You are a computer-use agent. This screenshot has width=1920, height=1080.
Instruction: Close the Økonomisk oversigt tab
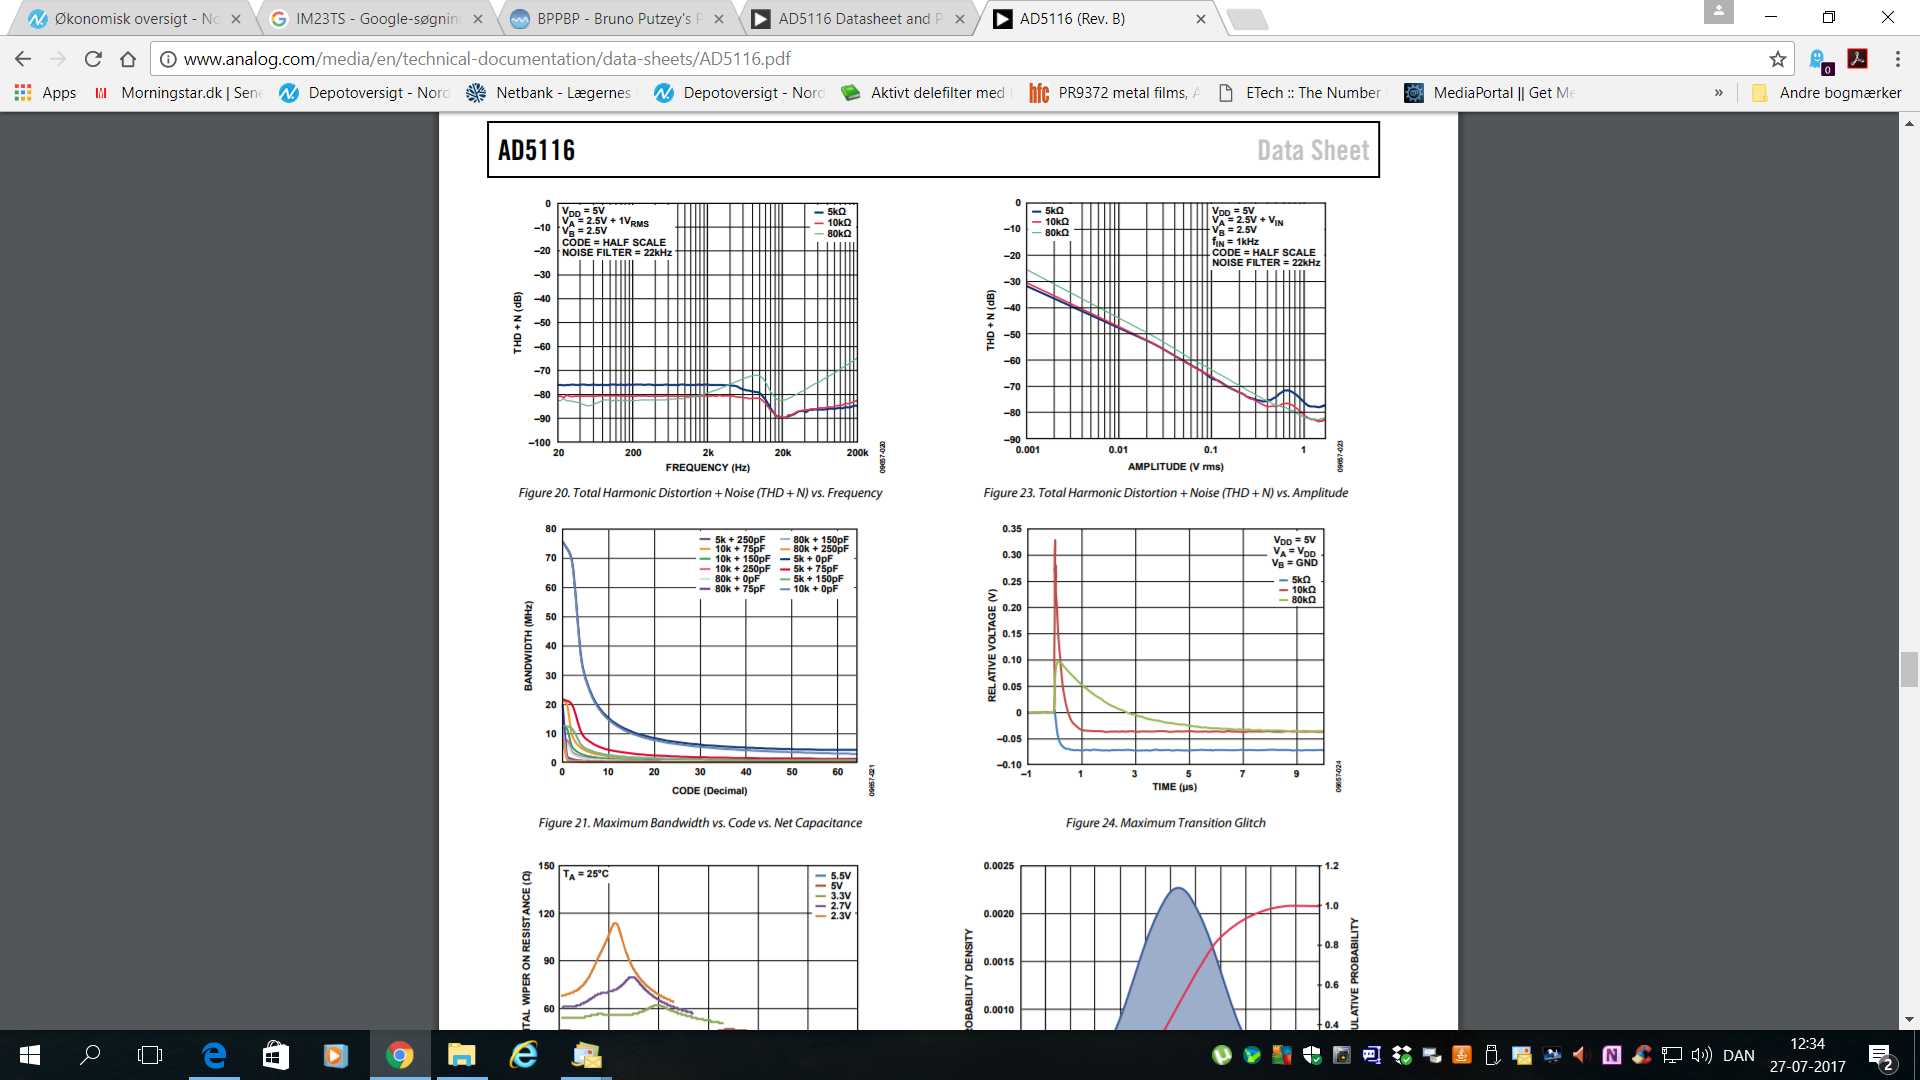tap(236, 19)
